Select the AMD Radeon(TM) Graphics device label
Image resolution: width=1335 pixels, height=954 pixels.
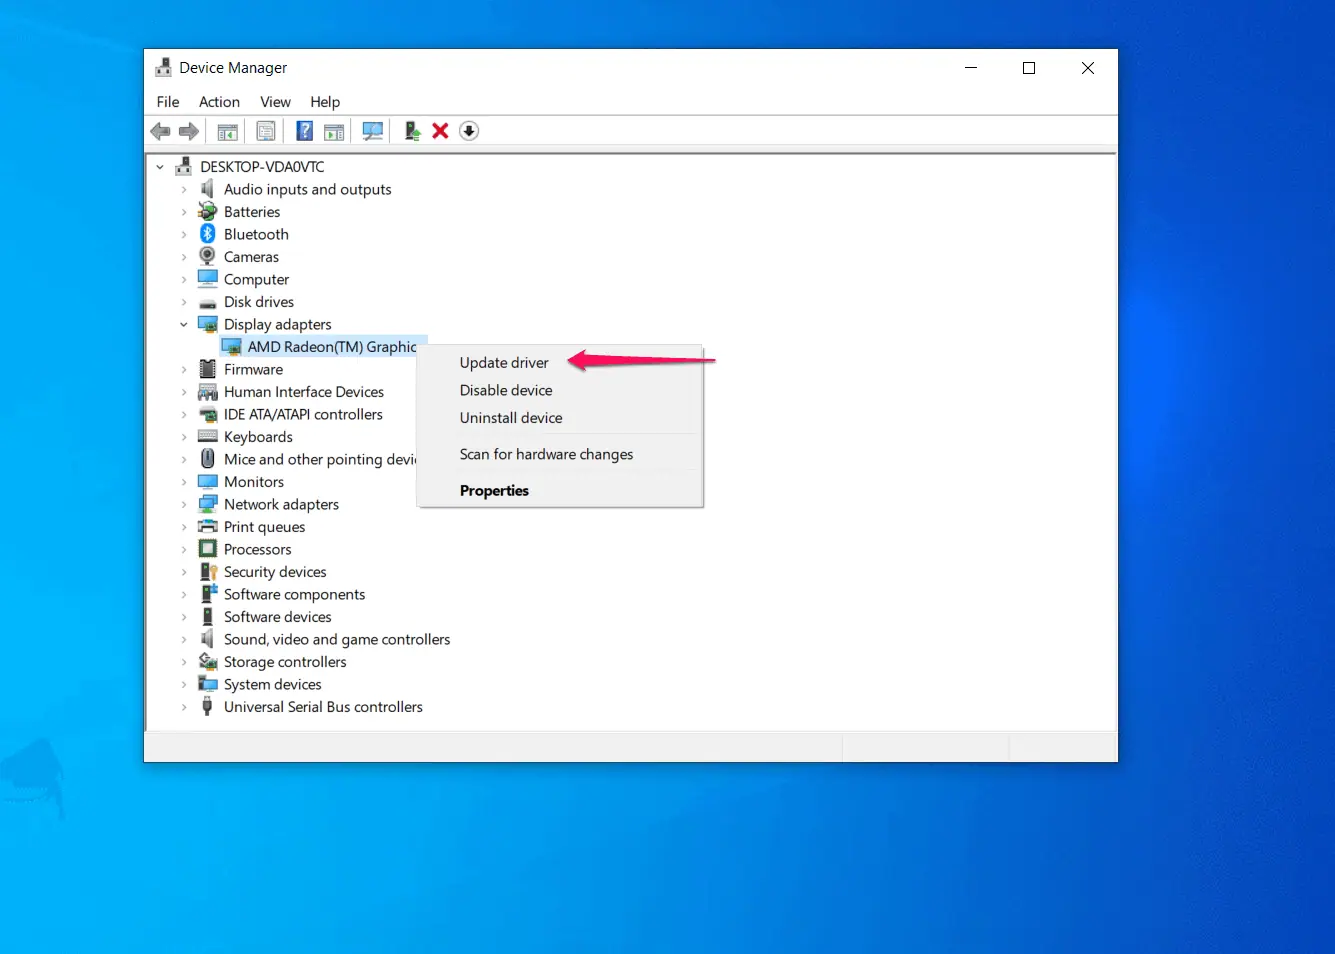[x=332, y=347]
